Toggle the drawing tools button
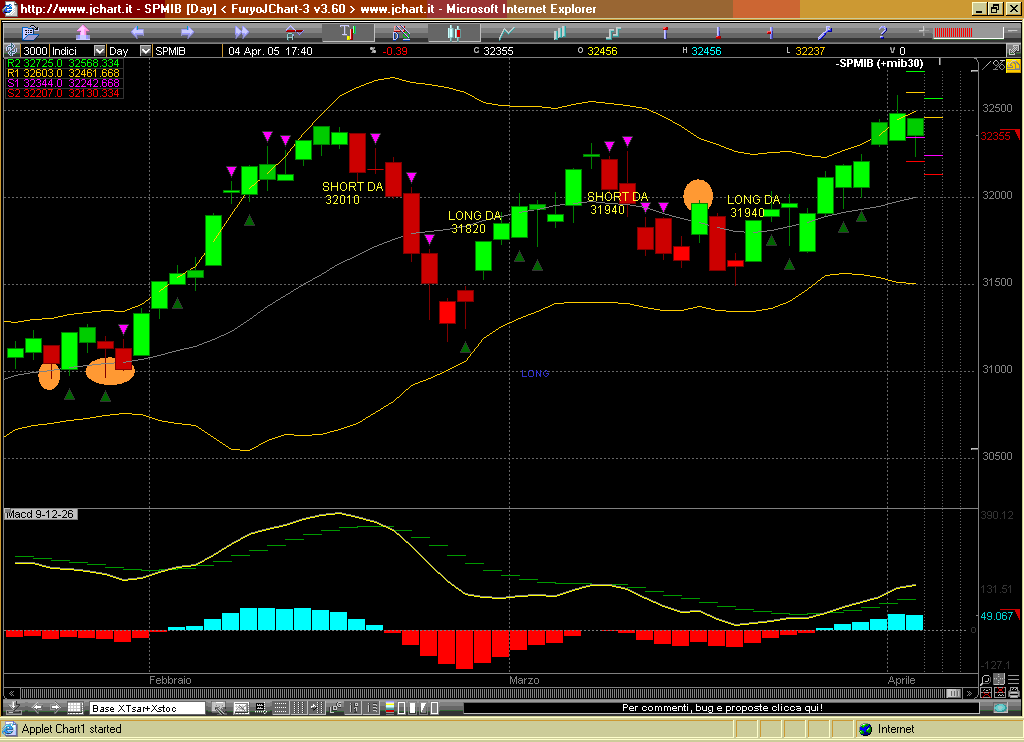This screenshot has height=742, width=1024. click(398, 32)
